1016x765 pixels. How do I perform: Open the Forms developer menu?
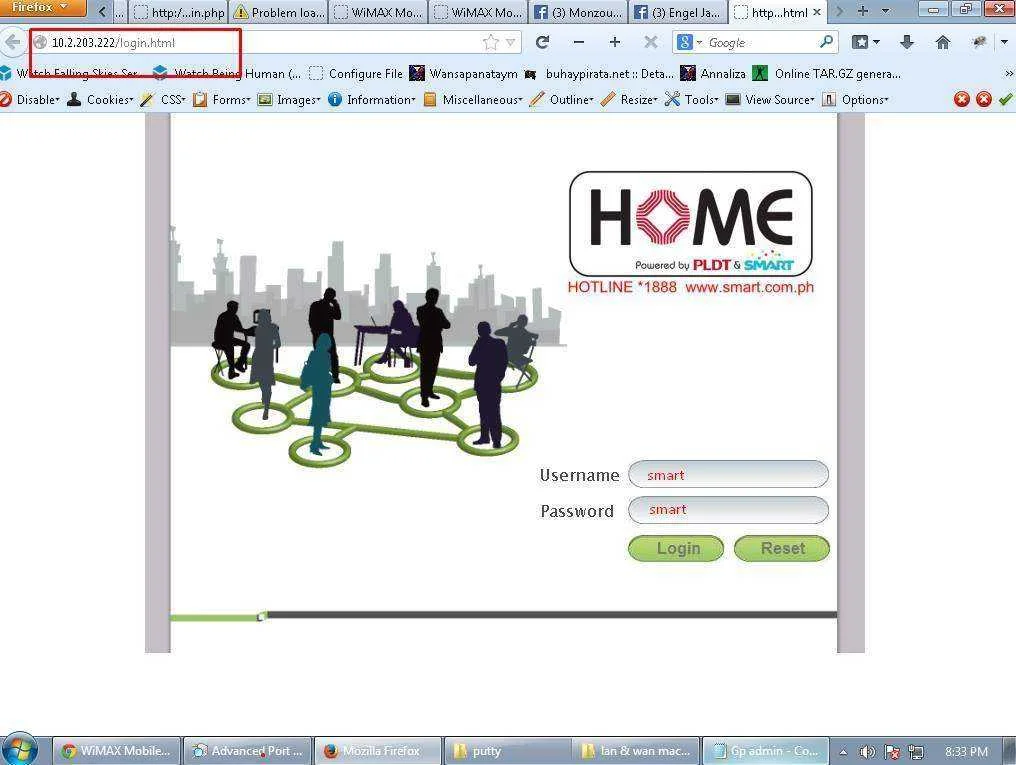222,100
